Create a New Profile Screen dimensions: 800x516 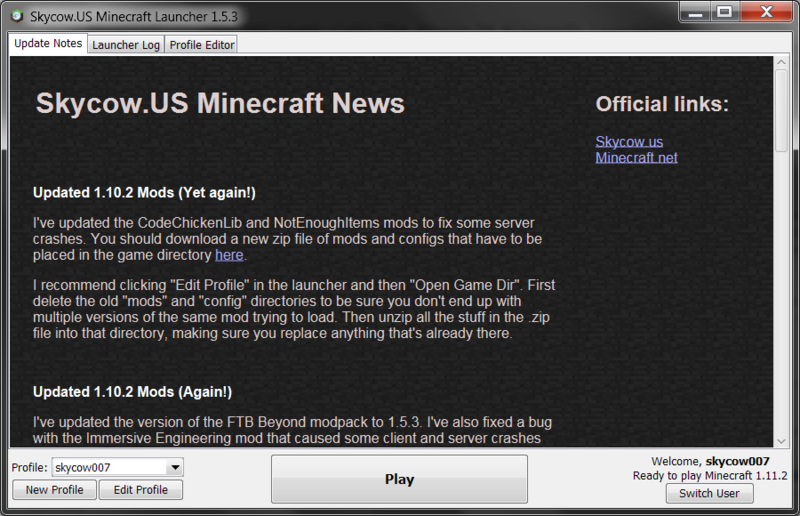tap(55, 490)
